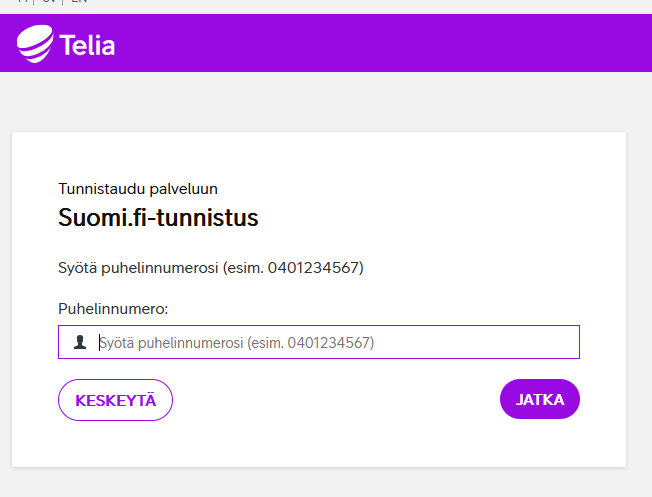Click the blank white area between the two buttons
652x497 pixels.
(x=335, y=400)
